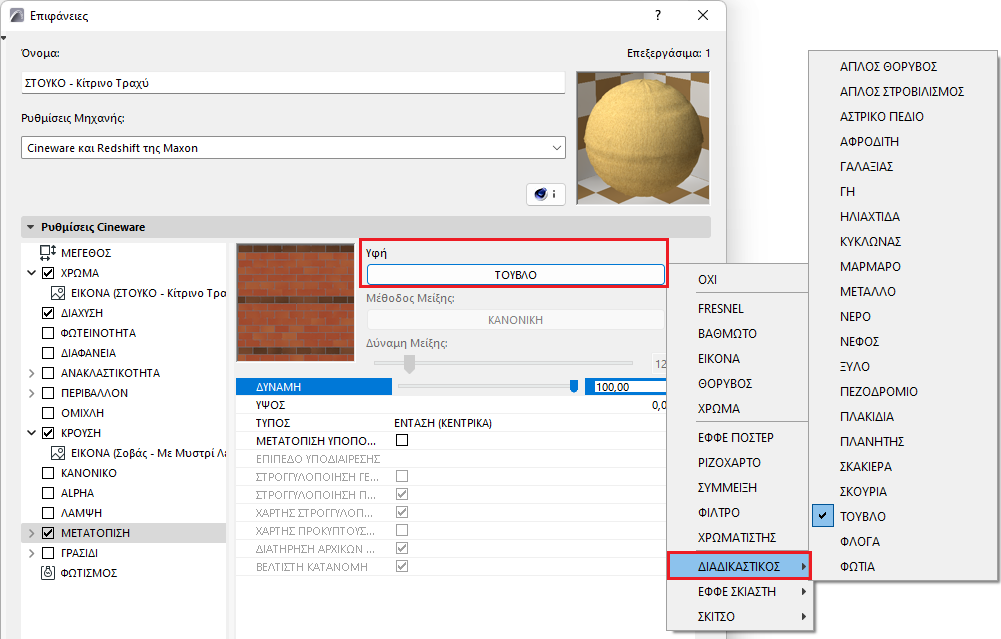This screenshot has width=1001, height=639.
Task: Expand the ΜΕΤΑΤΟΠΙΣΗ tree node
Action: pyautogui.click(x=31, y=533)
